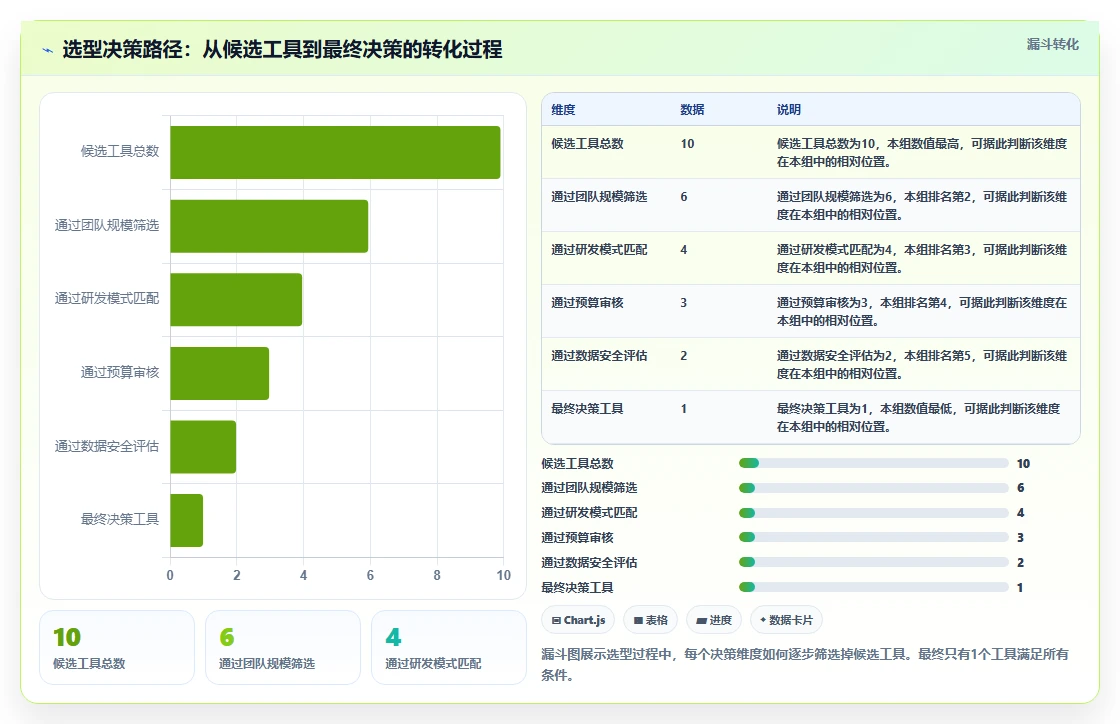Click the 通过数据安全评估 bar in chart
This screenshot has width=1120, height=724.
coord(203,447)
